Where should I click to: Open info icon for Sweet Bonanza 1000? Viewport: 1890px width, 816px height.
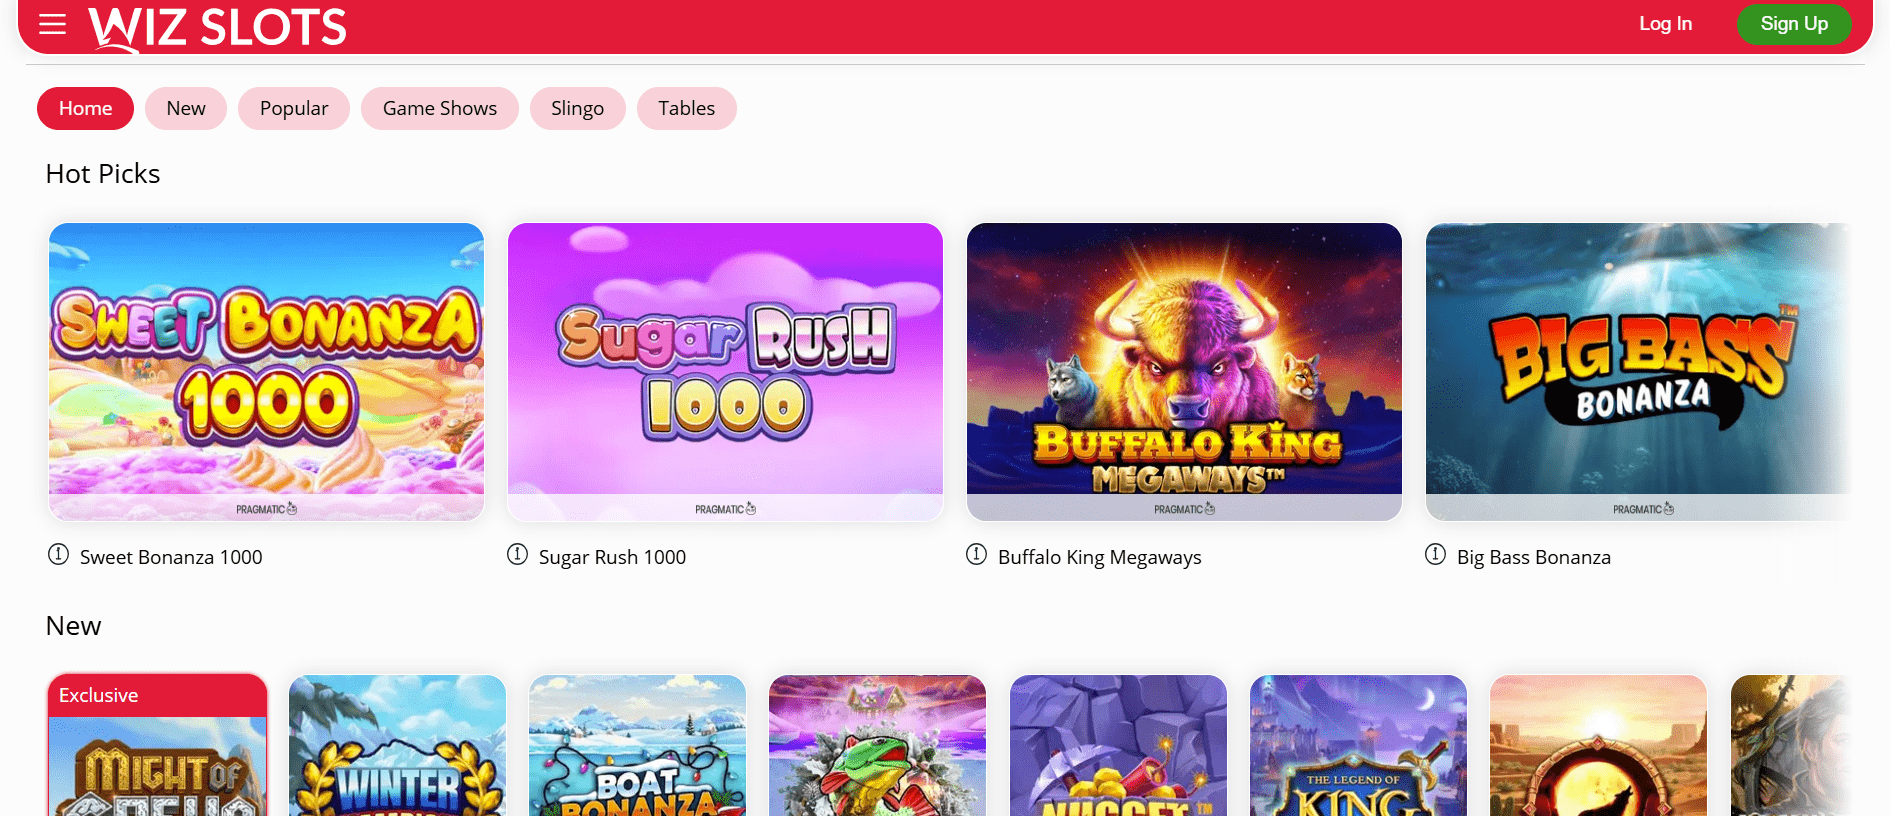click(x=58, y=554)
